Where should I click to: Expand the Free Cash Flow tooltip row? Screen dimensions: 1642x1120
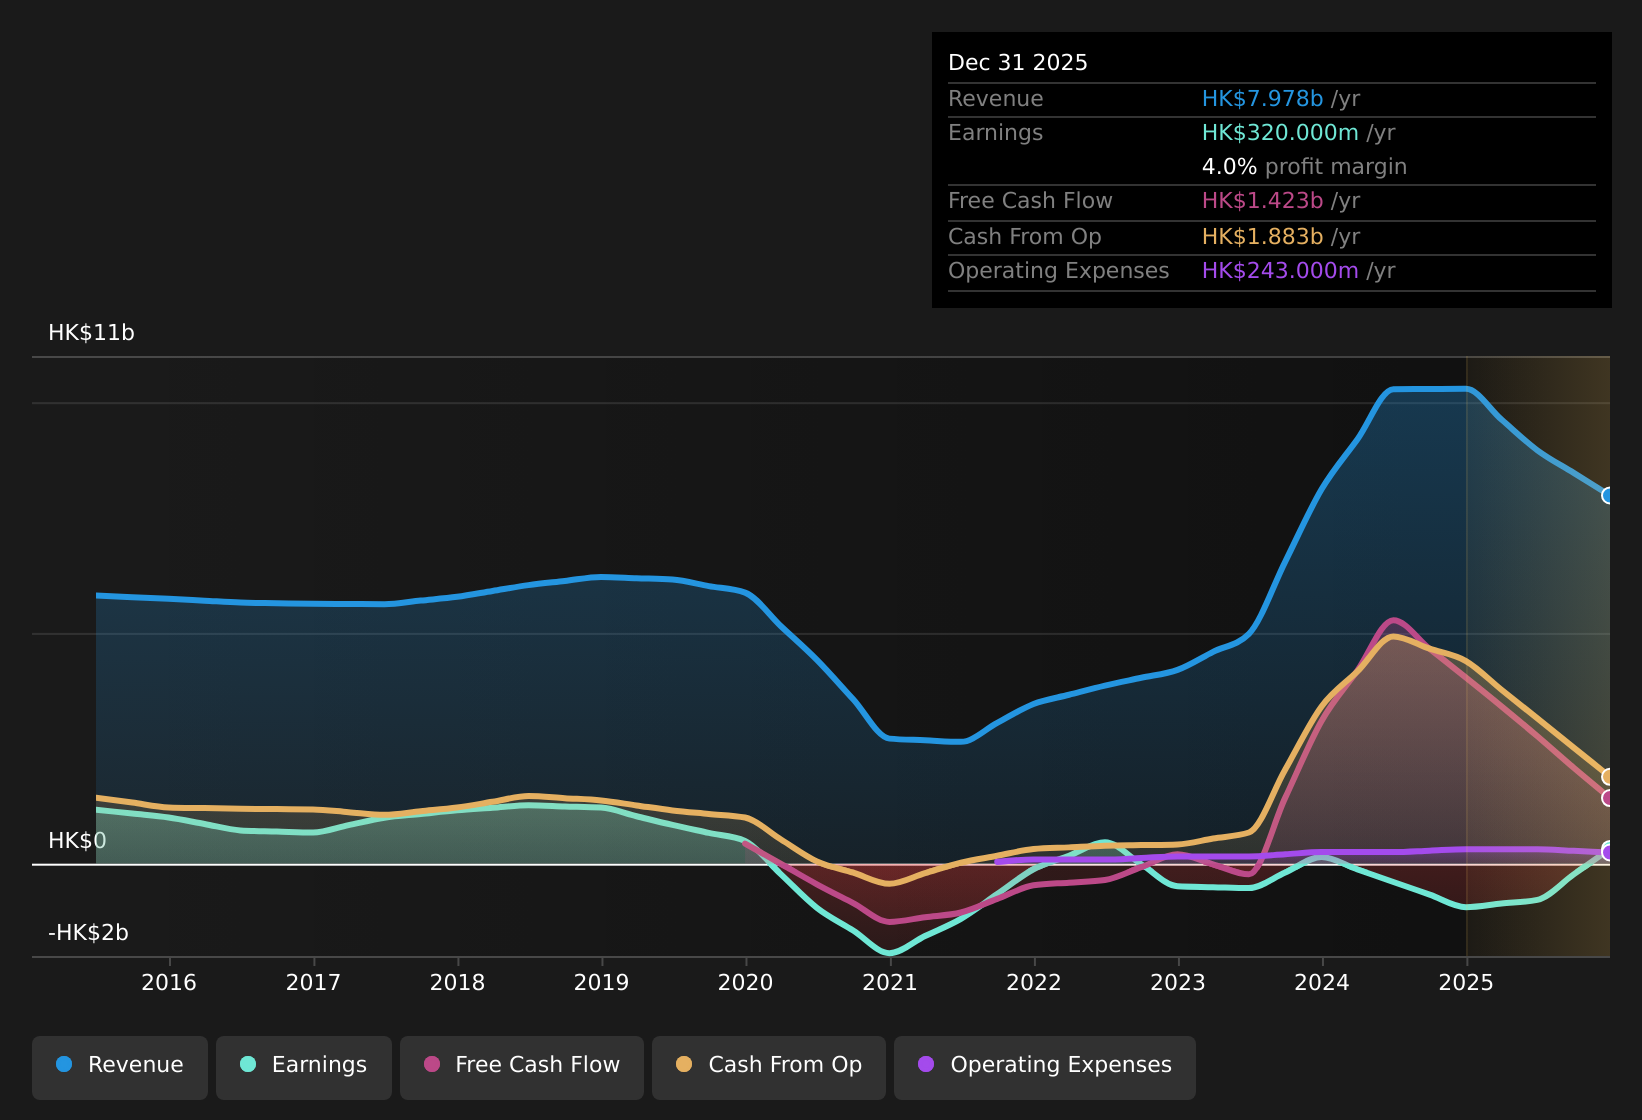coord(1030,200)
